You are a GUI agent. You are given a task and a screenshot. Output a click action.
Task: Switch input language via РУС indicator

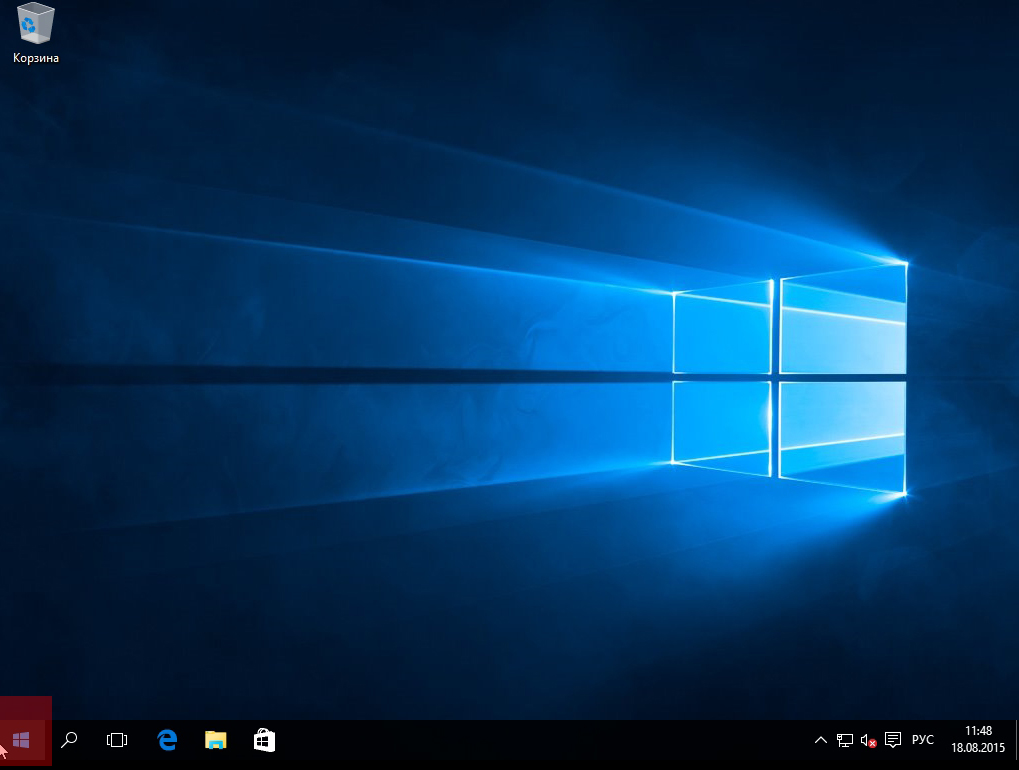tap(923, 740)
